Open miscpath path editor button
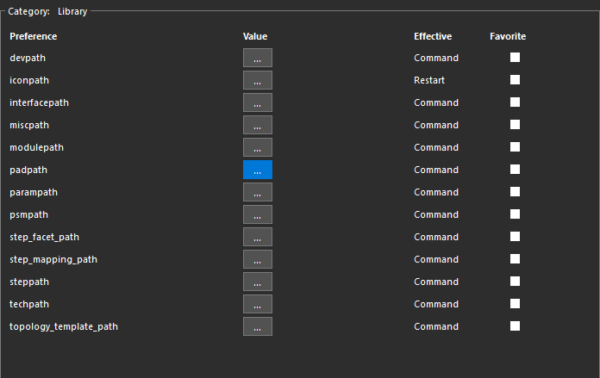Viewport: 600px width, 378px height. click(258, 125)
